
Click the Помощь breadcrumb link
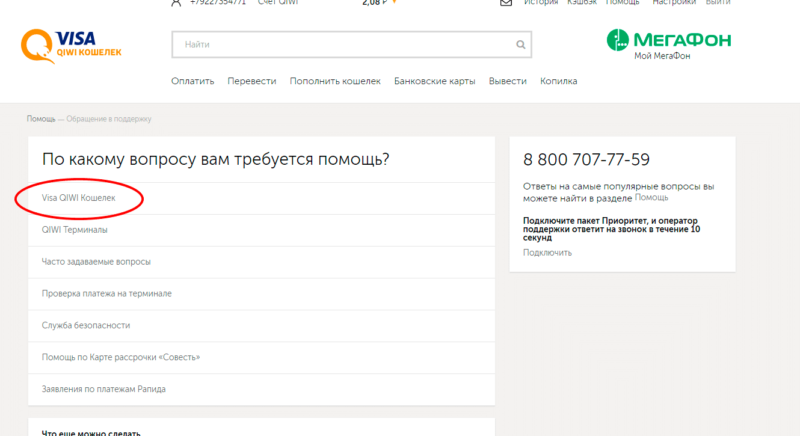[x=41, y=119]
